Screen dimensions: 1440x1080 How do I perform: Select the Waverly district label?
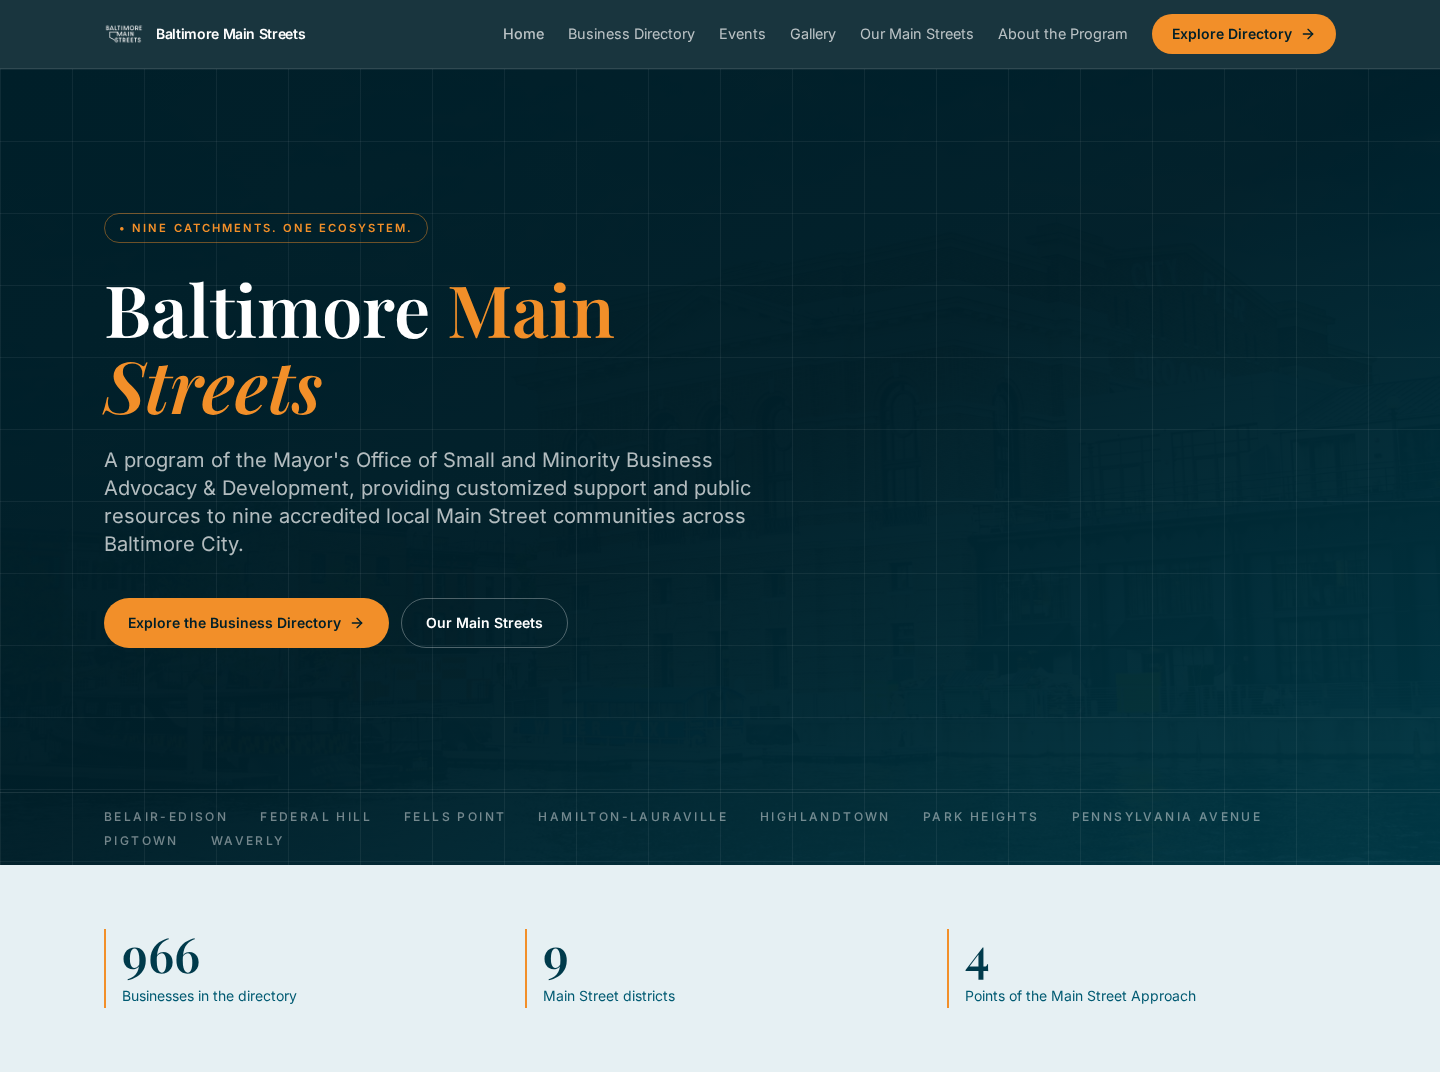pos(247,841)
